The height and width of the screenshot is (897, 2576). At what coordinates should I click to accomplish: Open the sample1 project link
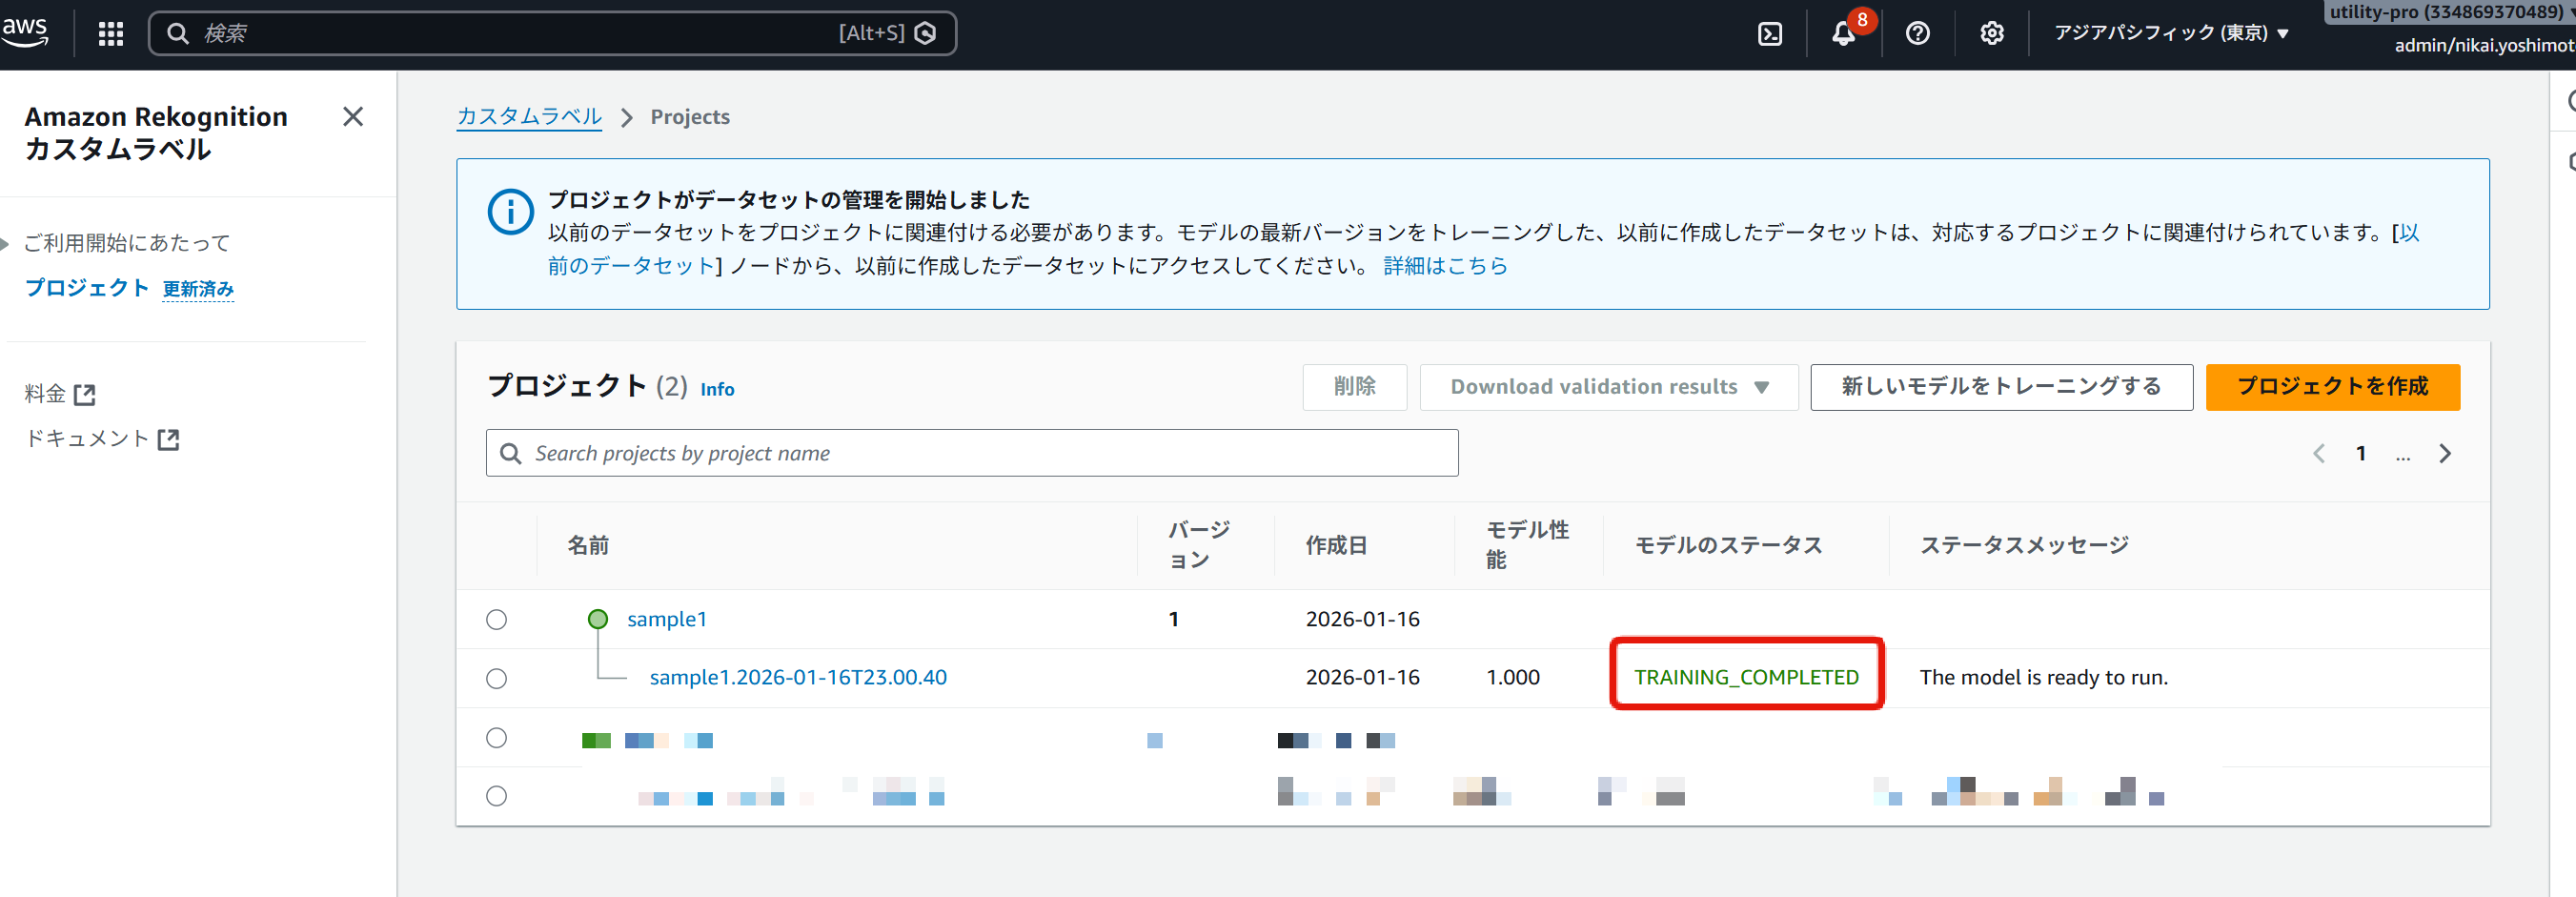pos(667,620)
